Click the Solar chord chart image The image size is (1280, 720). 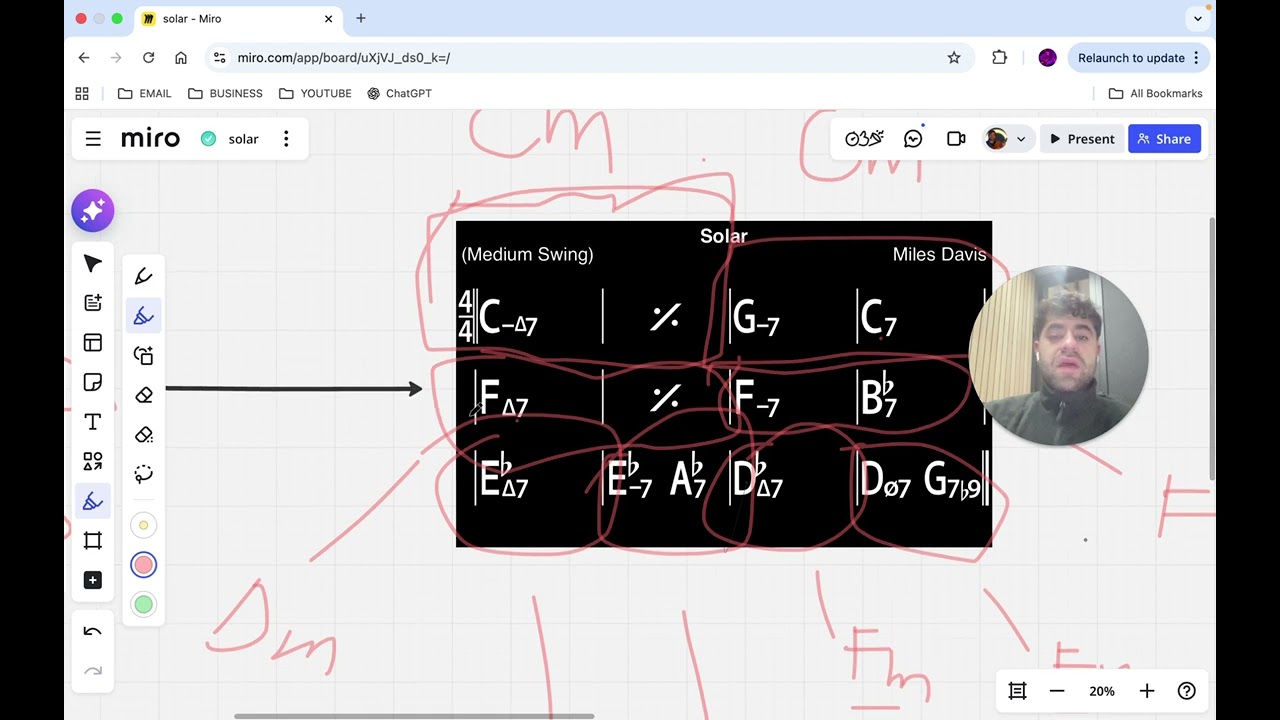(x=723, y=384)
